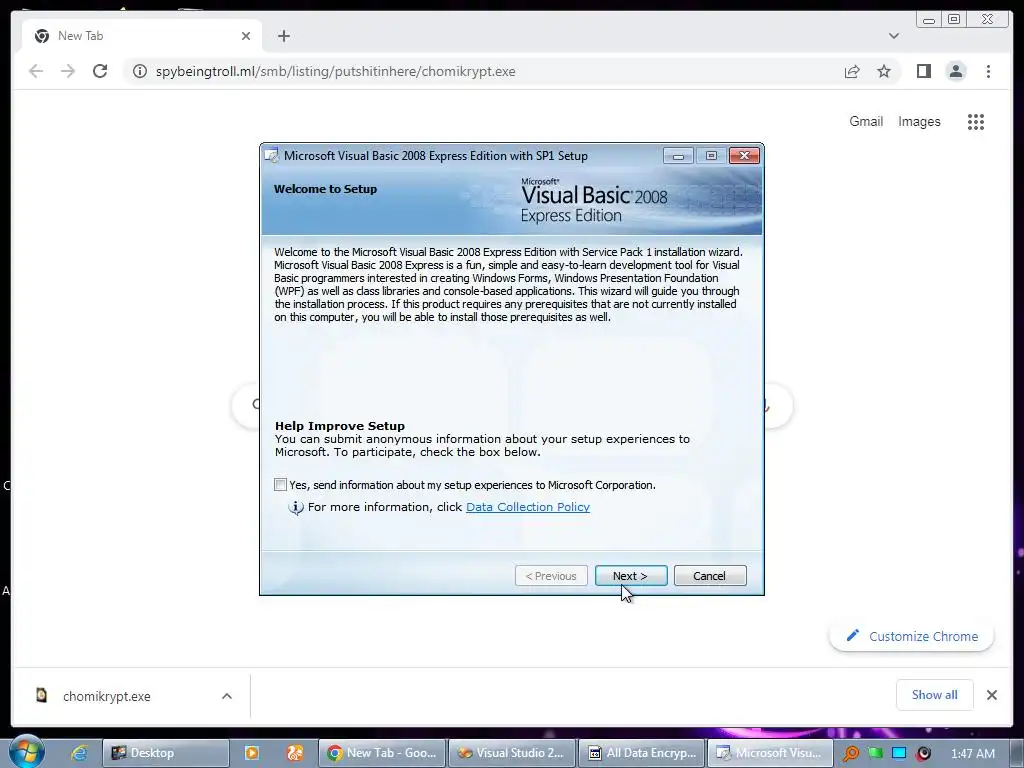
Task: Share this page via the share icon
Action: pos(852,71)
